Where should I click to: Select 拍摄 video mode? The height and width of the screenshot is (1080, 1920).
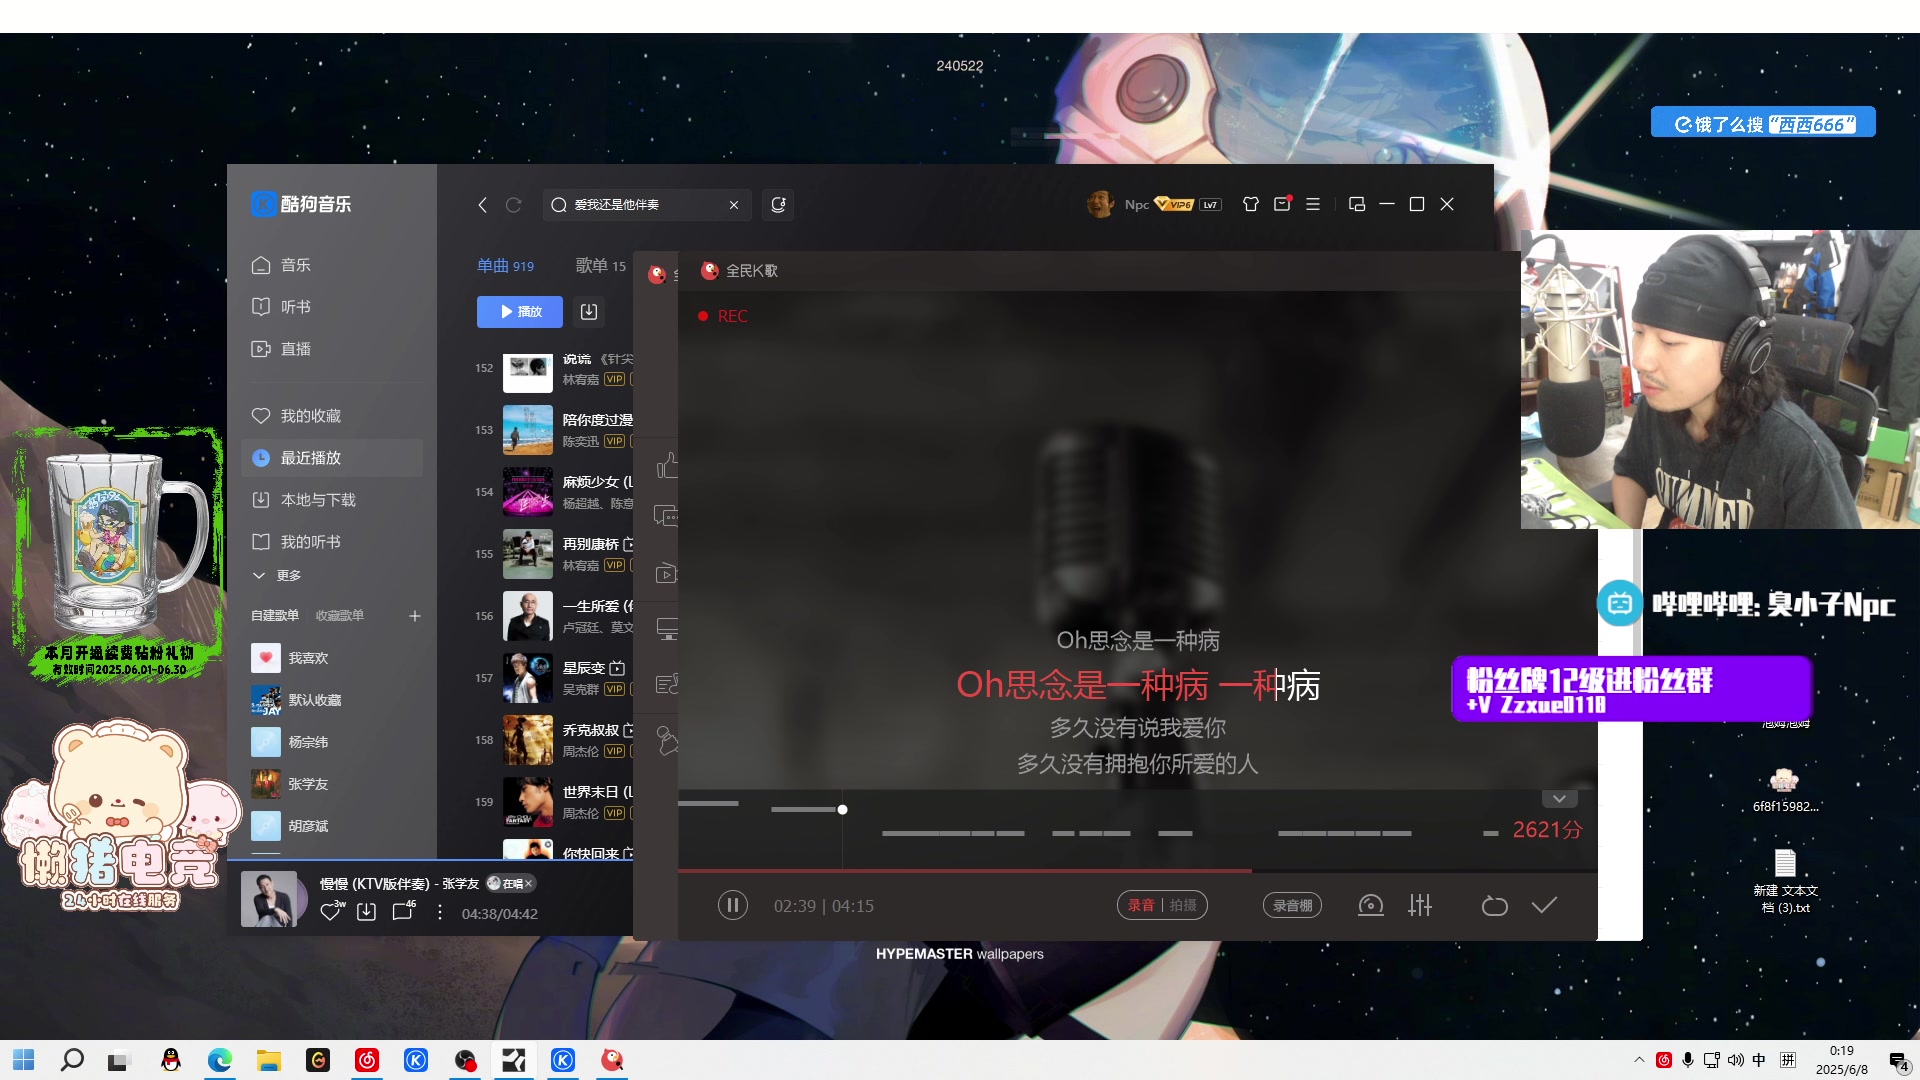[1183, 905]
